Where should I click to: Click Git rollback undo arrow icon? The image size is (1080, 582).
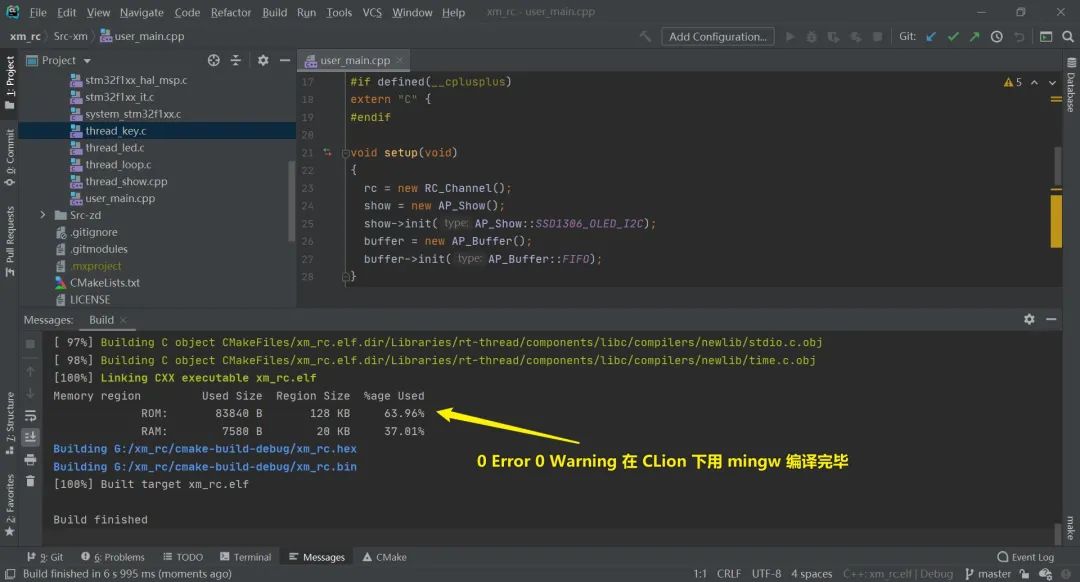click(1019, 37)
